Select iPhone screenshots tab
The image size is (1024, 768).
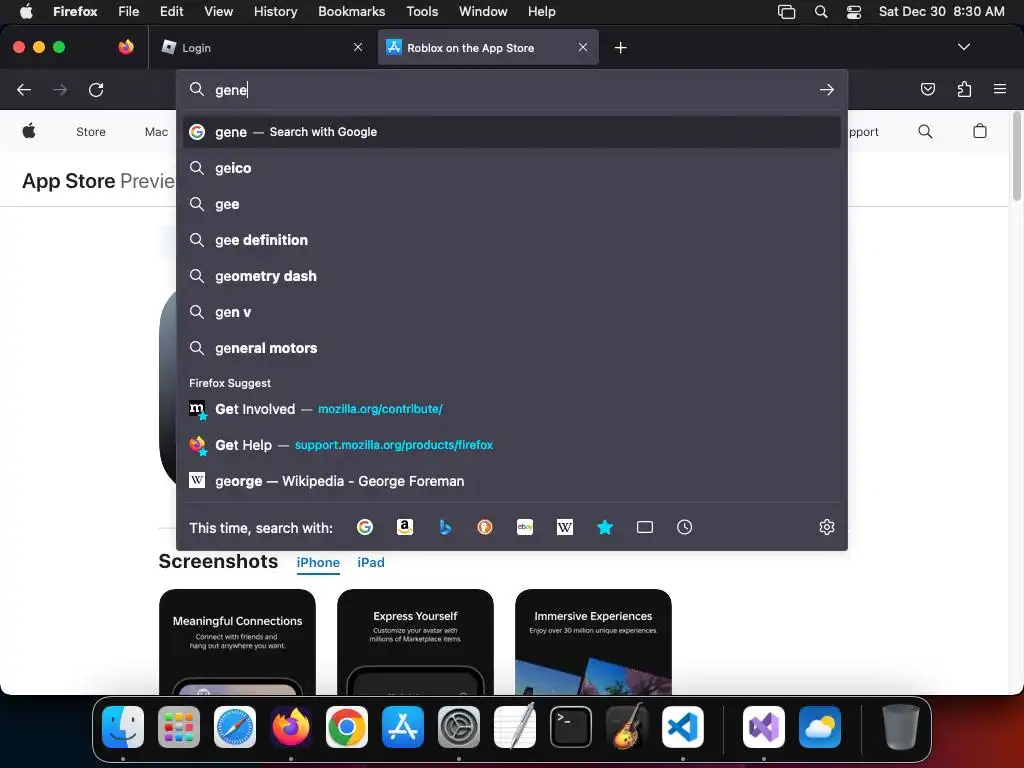pyautogui.click(x=318, y=562)
